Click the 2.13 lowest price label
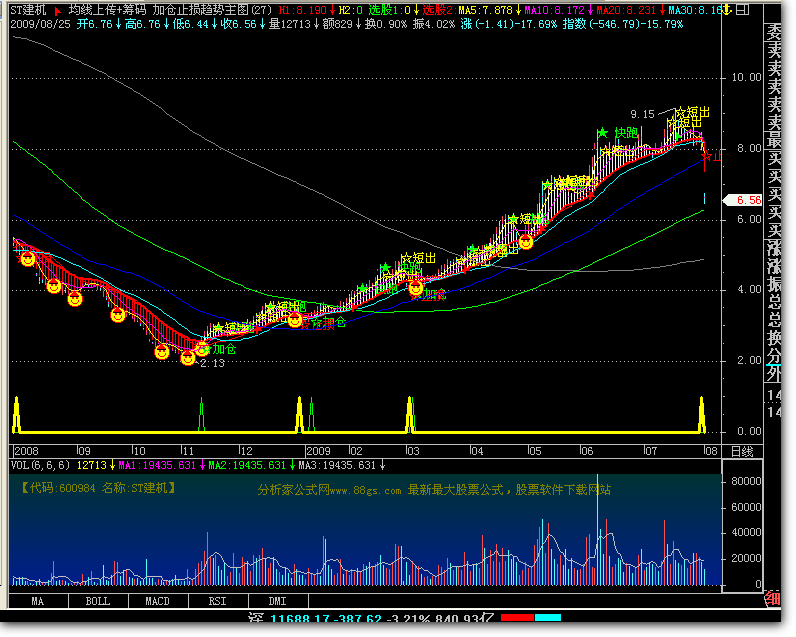Screen dimensions: 796x637 click(x=211, y=364)
